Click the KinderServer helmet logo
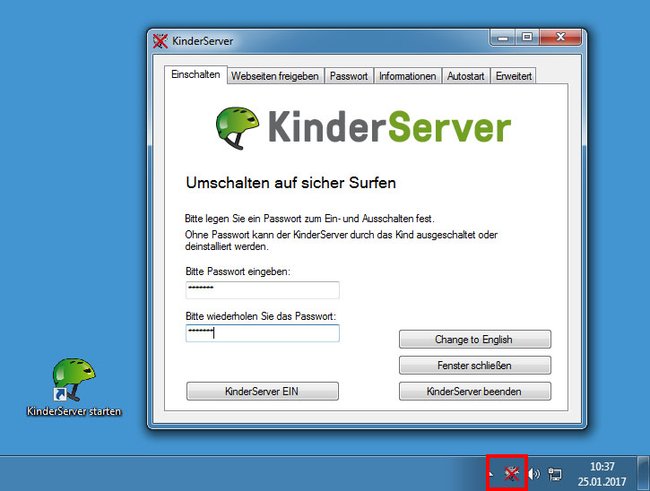This screenshot has height=491, width=650. click(x=237, y=128)
